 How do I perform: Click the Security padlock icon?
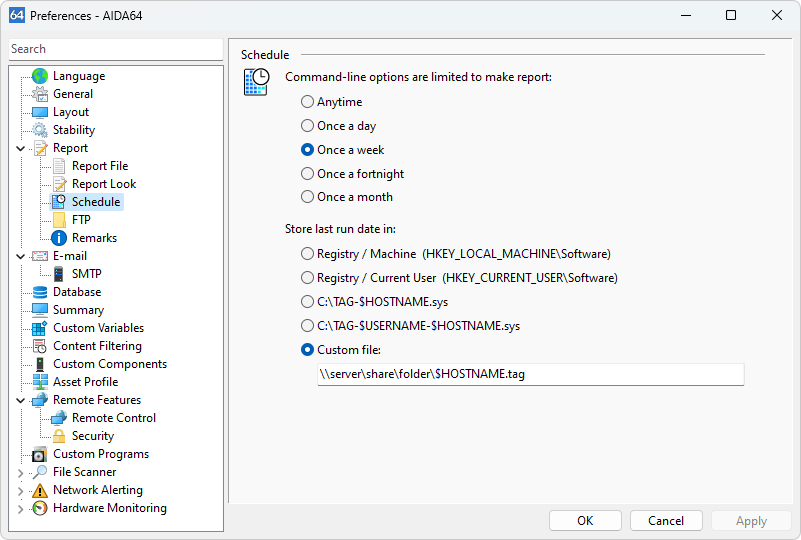[x=59, y=436]
